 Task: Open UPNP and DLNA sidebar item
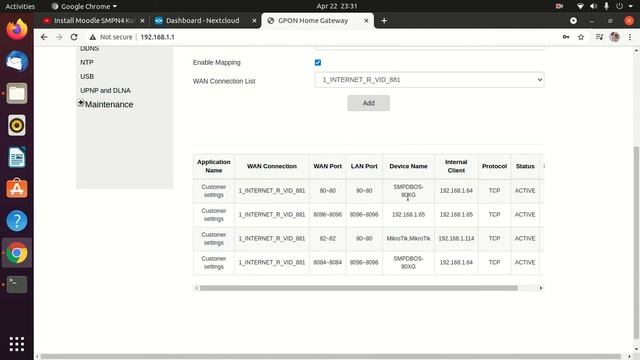coord(105,90)
